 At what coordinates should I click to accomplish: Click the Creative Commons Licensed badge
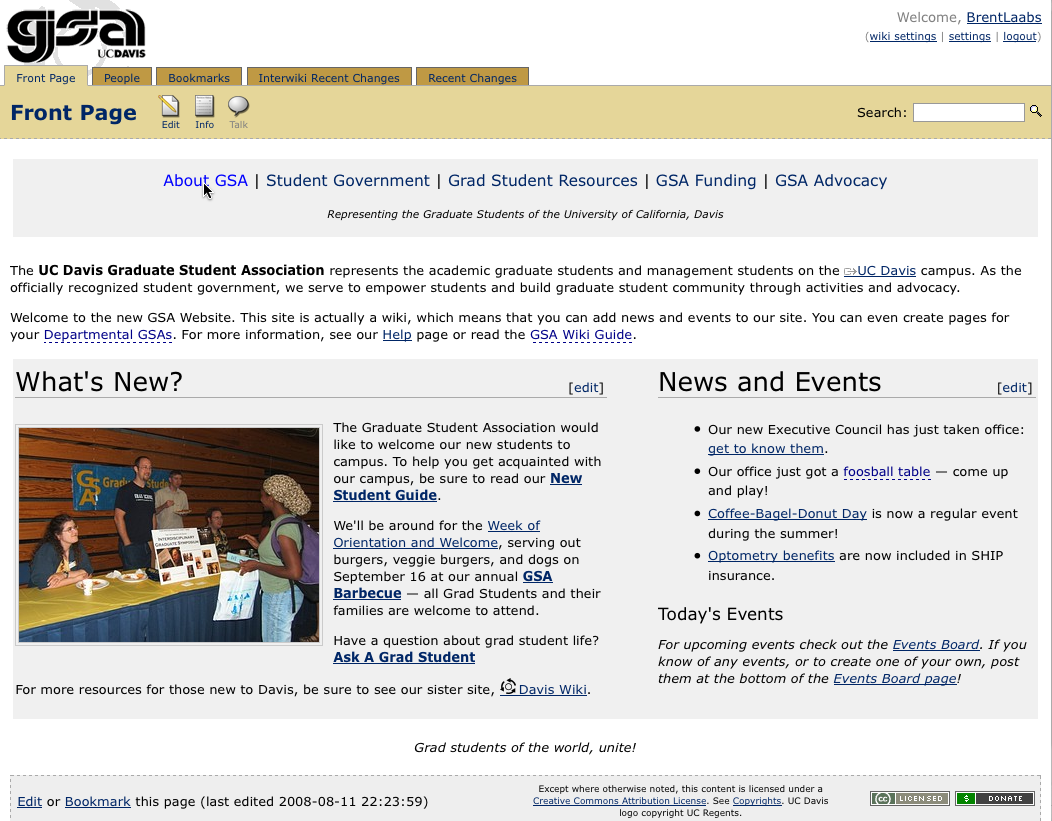point(908,798)
